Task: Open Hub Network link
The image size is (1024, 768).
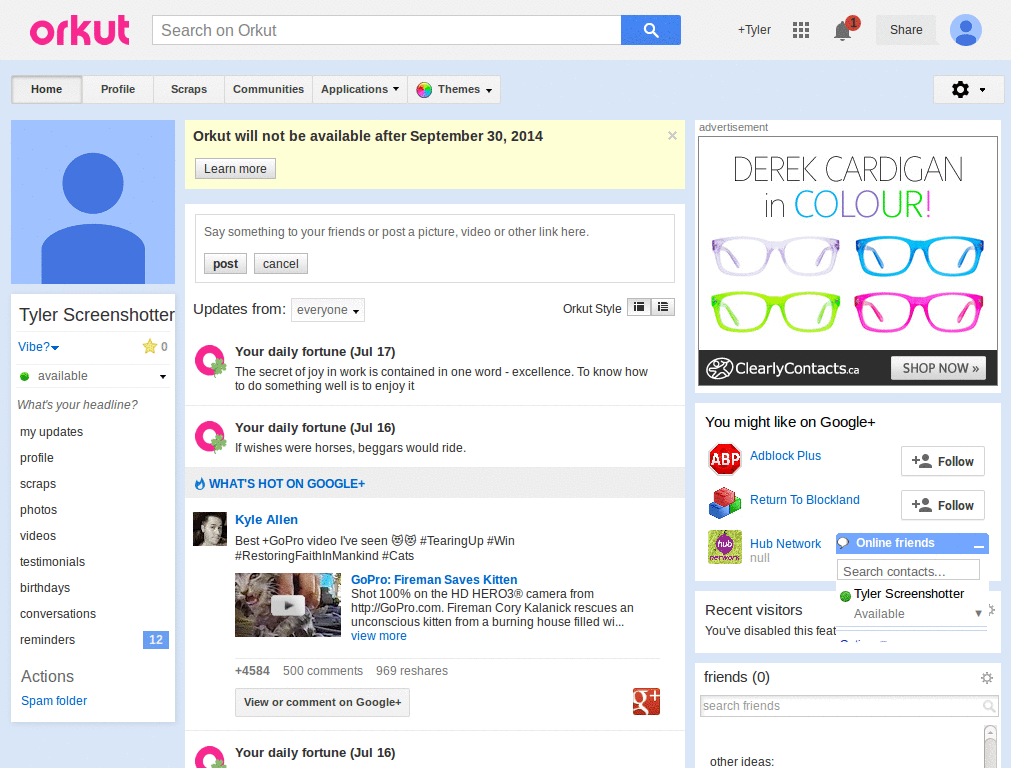Action: coord(786,544)
